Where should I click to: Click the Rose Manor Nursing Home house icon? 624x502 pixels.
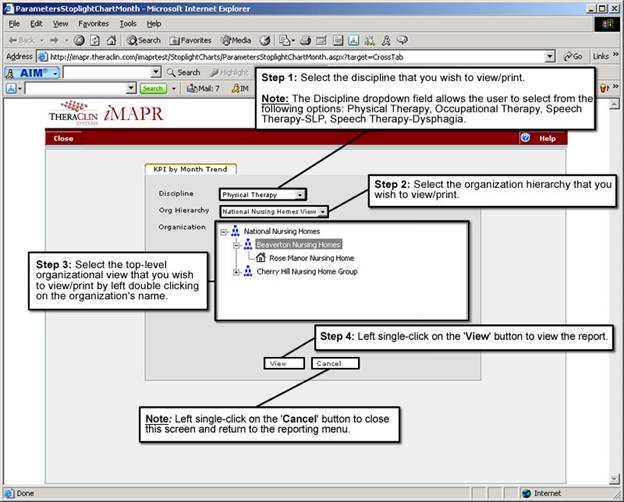point(260,257)
